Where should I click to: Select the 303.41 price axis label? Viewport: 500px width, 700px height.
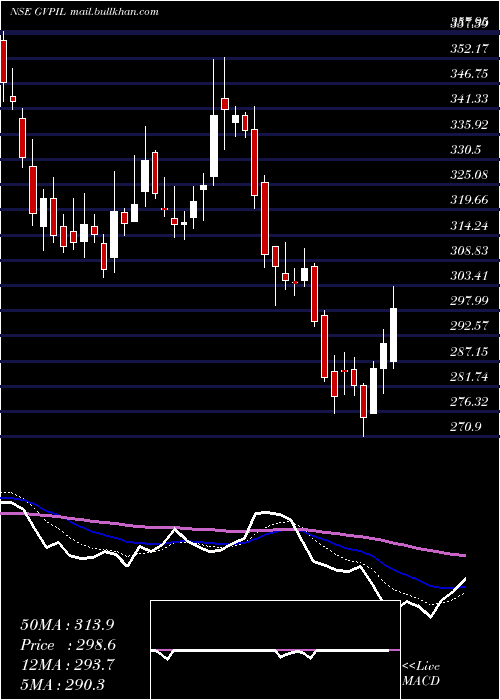click(469, 276)
